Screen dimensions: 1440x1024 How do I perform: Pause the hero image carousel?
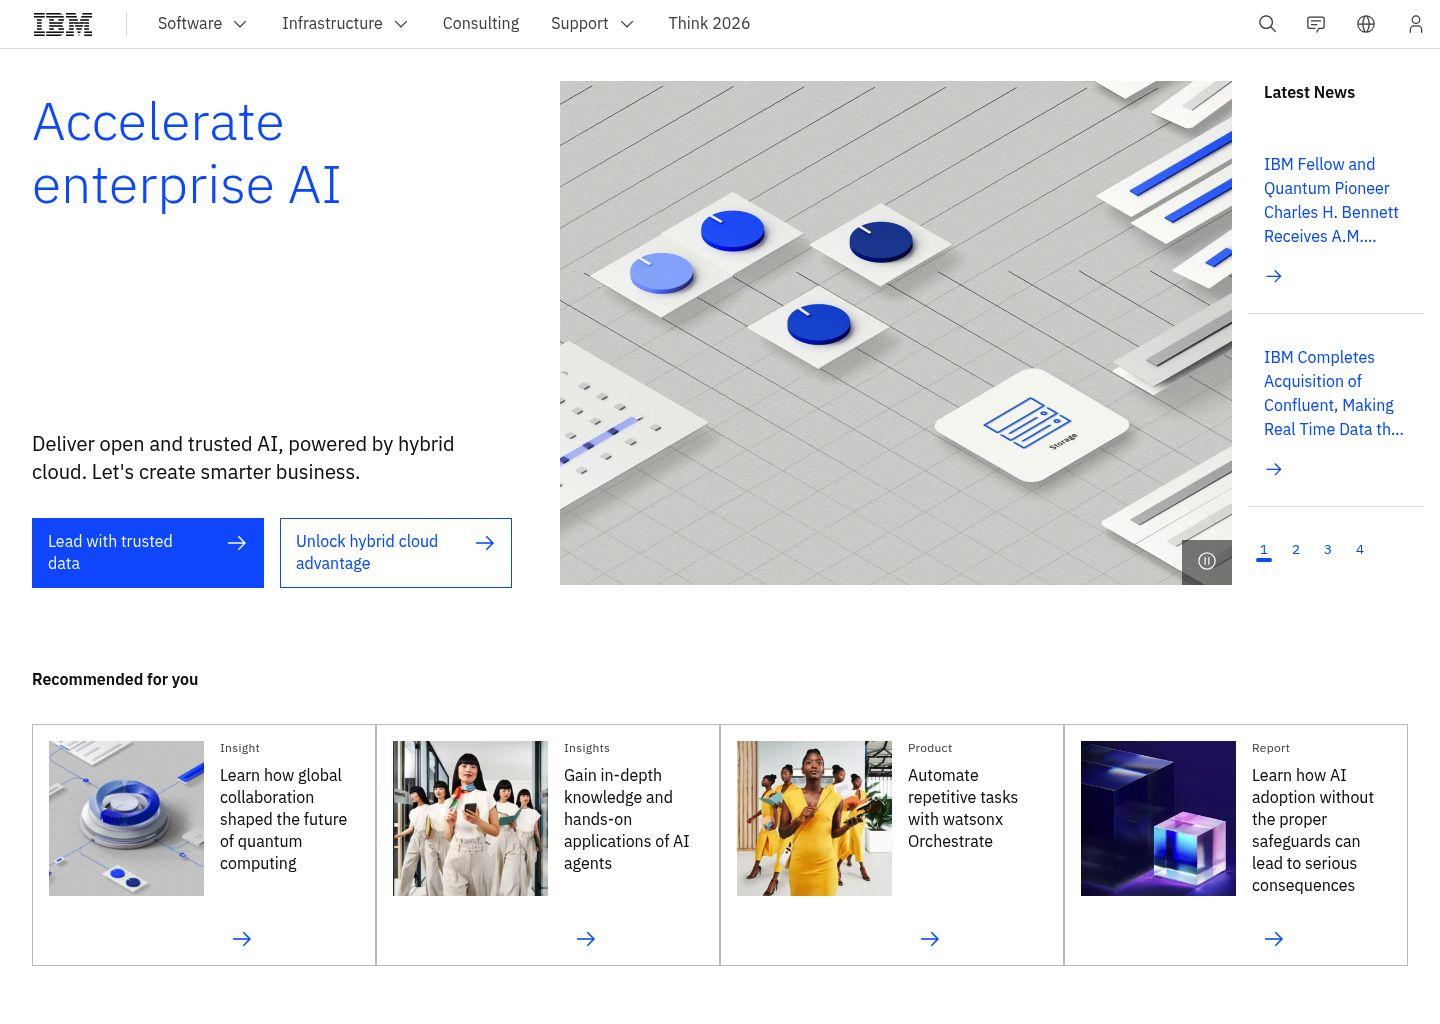(x=1206, y=561)
